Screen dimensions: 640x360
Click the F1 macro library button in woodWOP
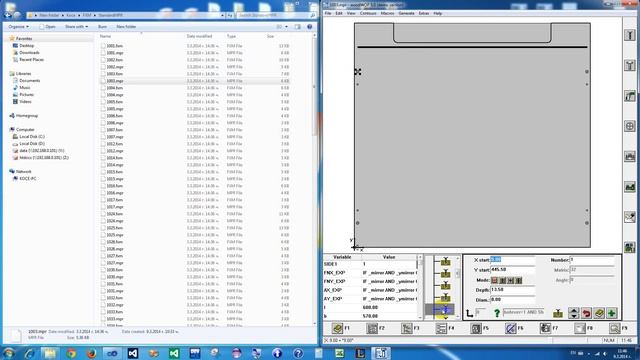tap(338, 328)
